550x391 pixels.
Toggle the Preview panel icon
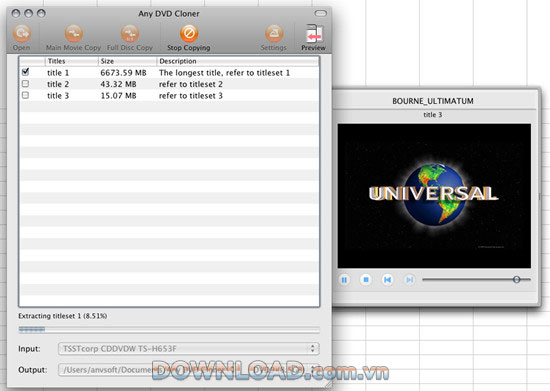coord(314,33)
